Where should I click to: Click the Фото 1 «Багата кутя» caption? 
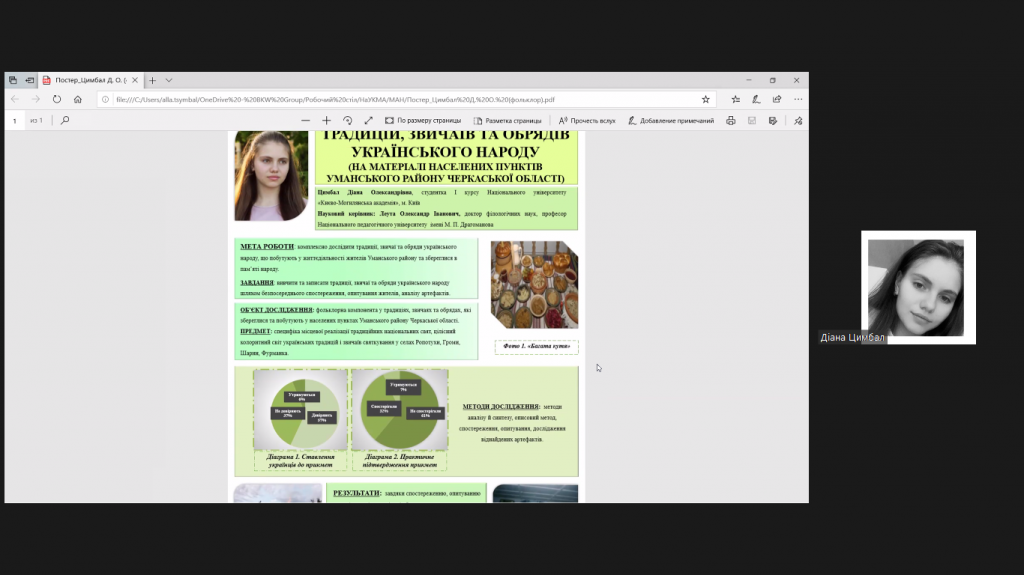tap(537, 346)
